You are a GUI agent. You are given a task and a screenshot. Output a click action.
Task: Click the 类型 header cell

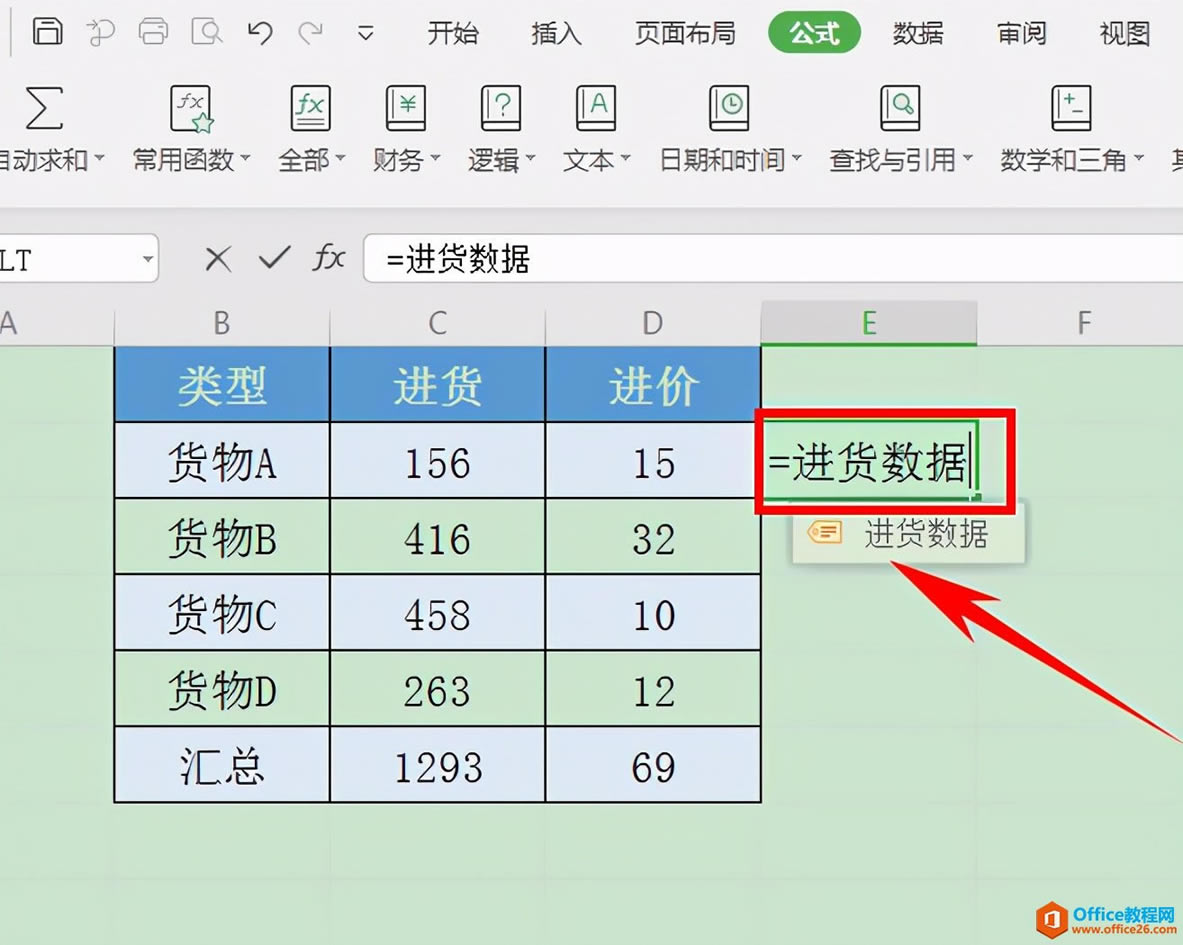(x=222, y=385)
